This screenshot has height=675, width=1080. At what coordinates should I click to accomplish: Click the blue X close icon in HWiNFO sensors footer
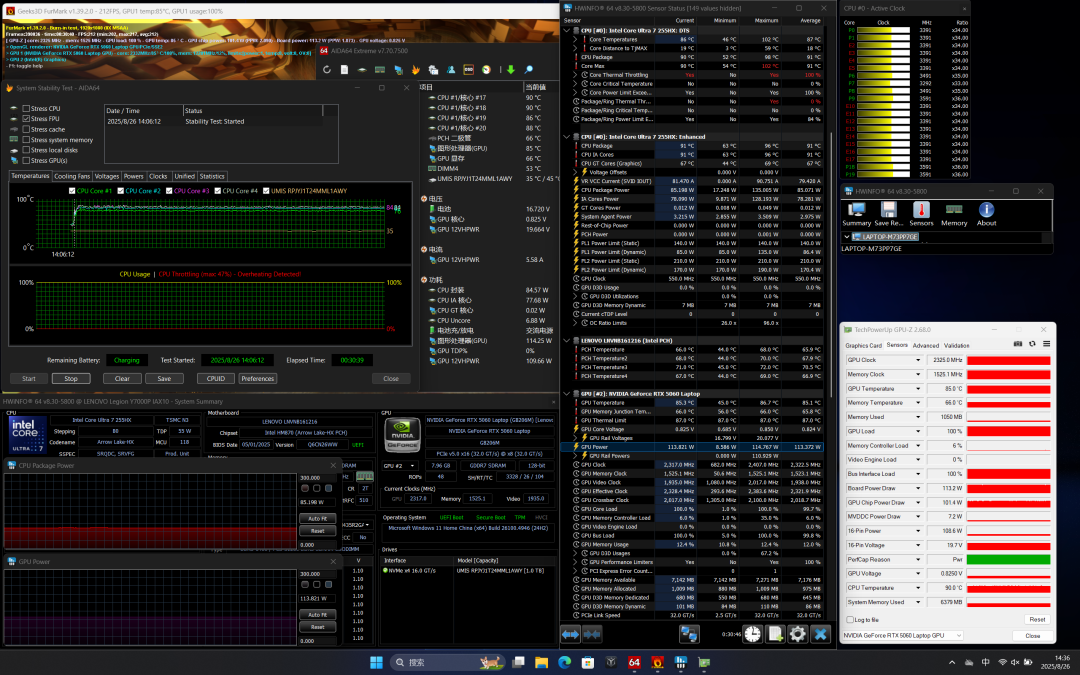point(820,634)
